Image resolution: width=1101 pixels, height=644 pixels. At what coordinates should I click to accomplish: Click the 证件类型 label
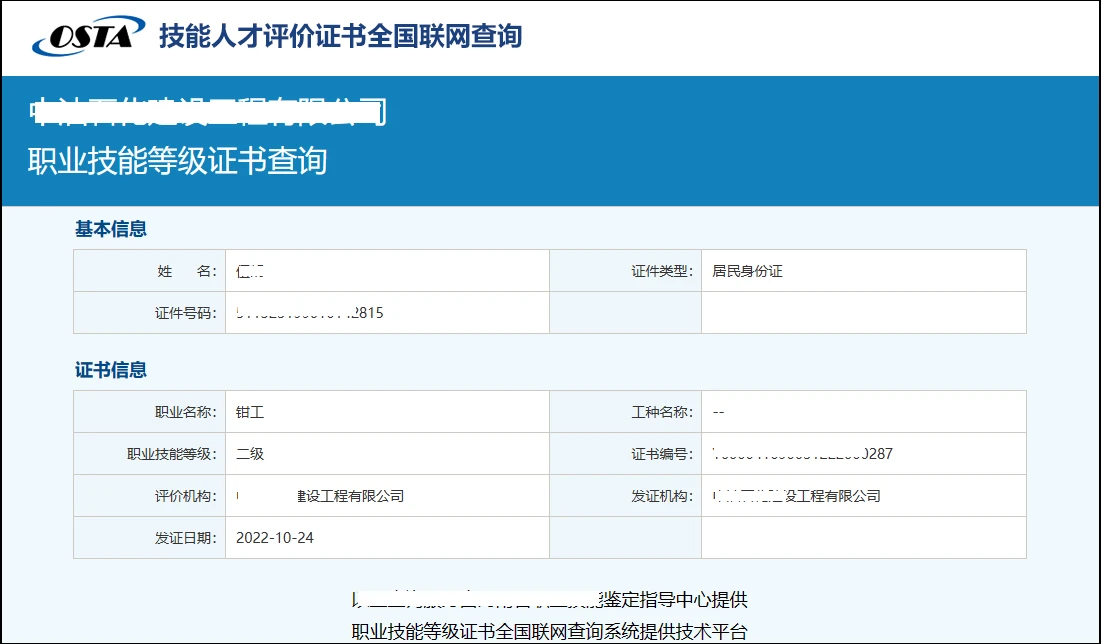(662, 271)
